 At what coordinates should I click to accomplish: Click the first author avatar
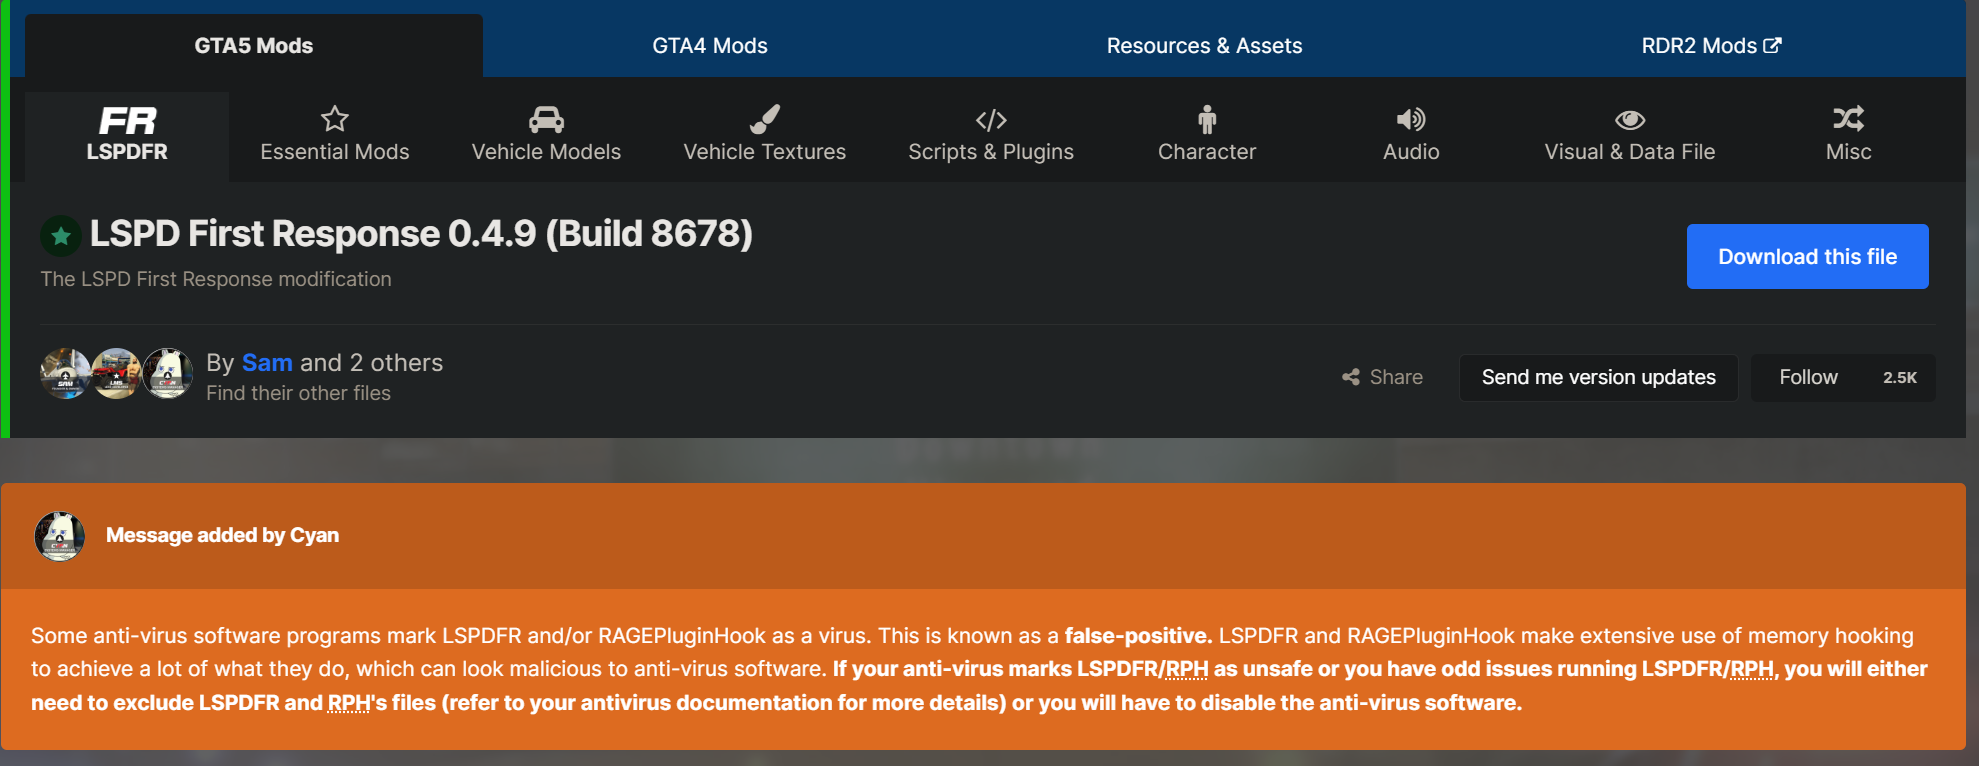66,374
